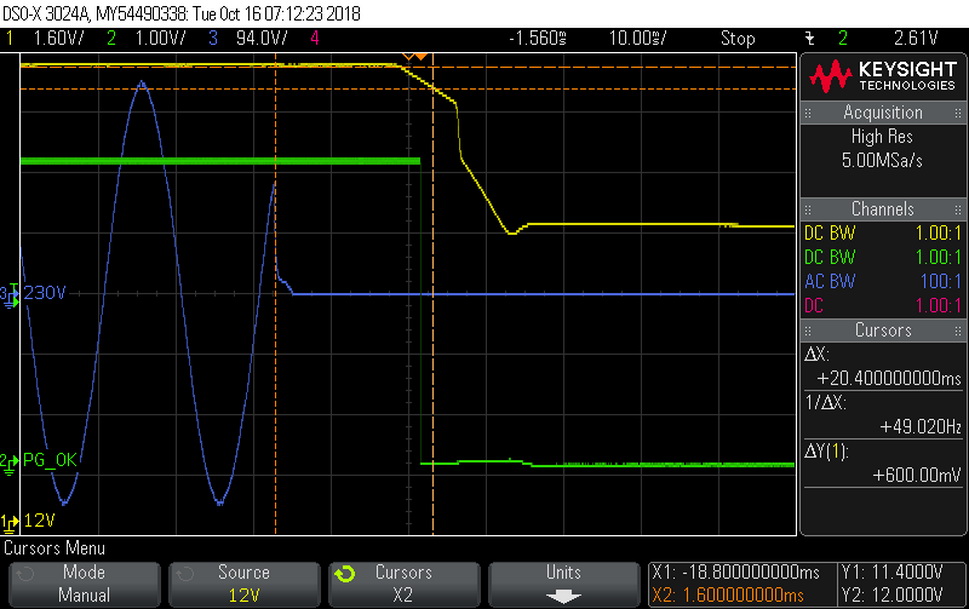Click the 5.00MSa/s sample rate
Viewport: 969px width, 609px height.
pyautogui.click(x=882, y=161)
